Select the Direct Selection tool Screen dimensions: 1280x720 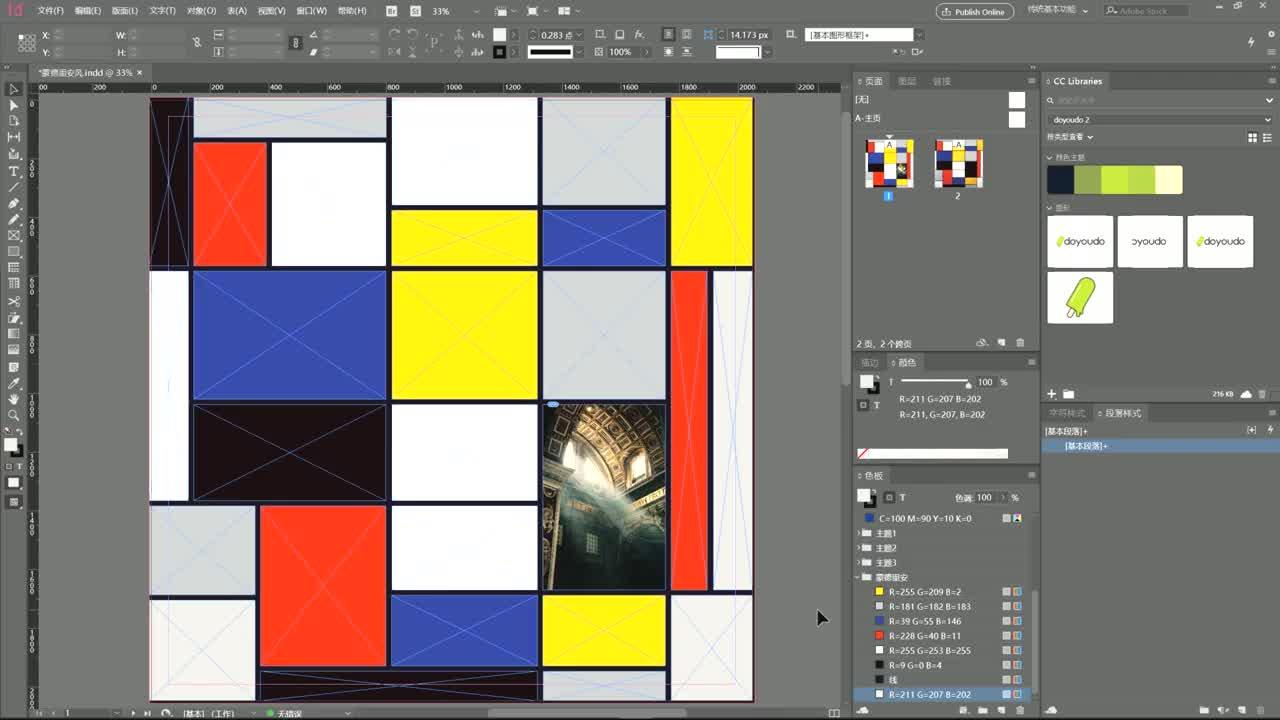tap(14, 105)
